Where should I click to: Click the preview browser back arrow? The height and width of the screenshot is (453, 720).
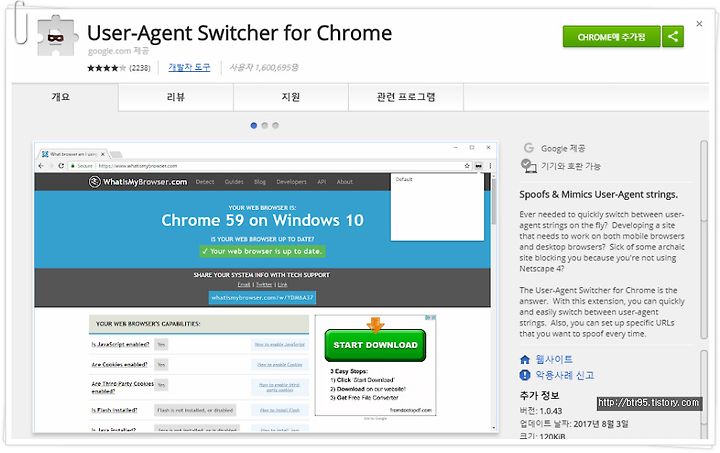[41, 166]
